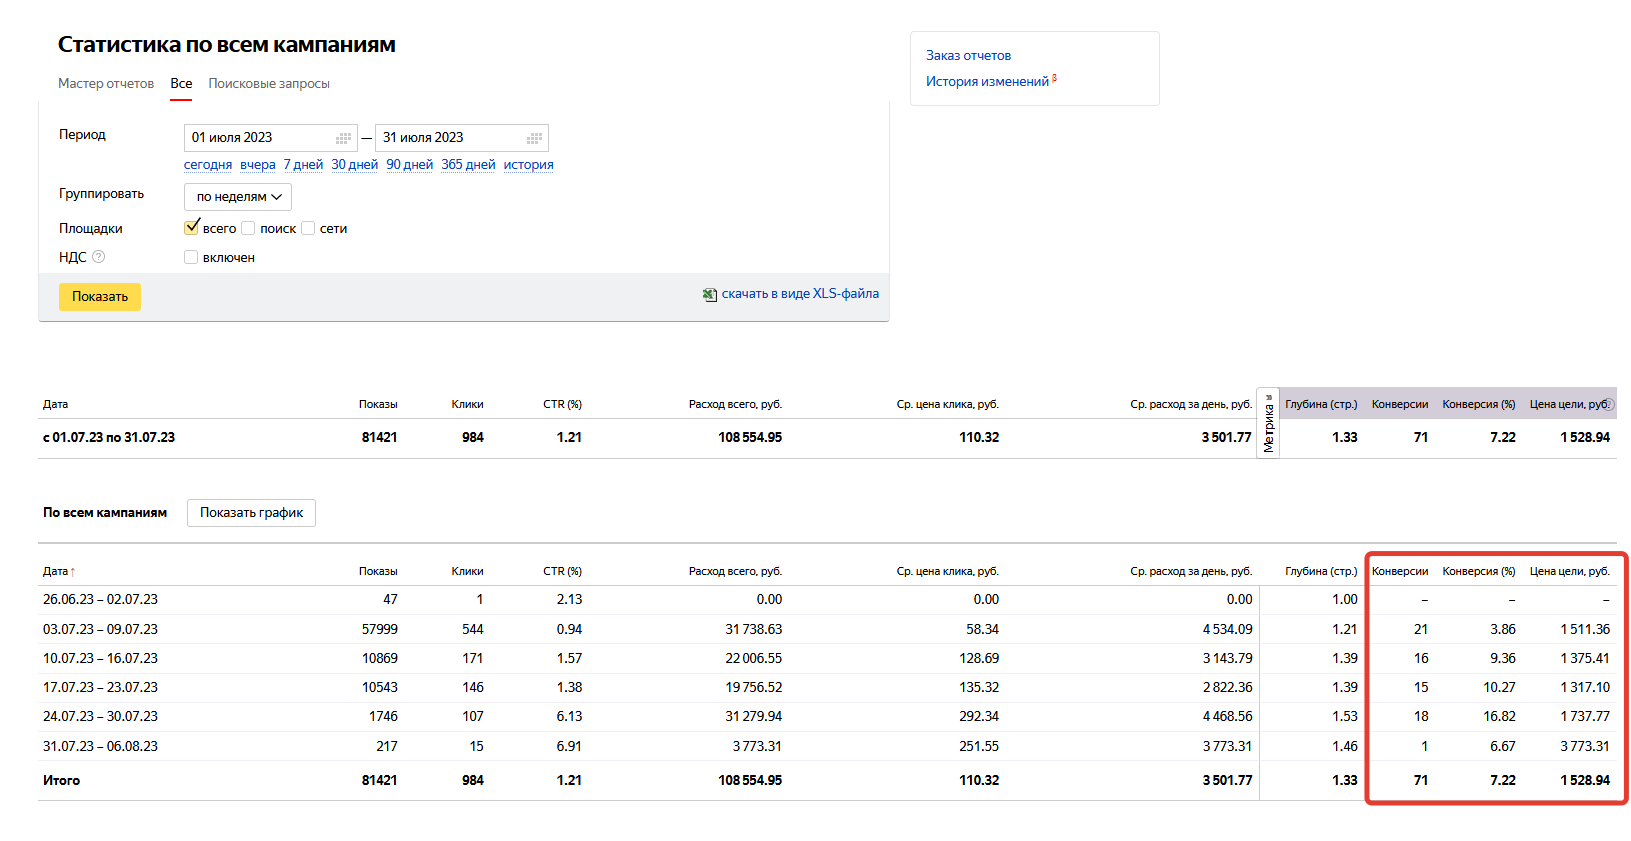Viewport: 1631px width, 841px height.
Task: Open the 'по неделям' grouping dropdown
Action: click(x=238, y=197)
